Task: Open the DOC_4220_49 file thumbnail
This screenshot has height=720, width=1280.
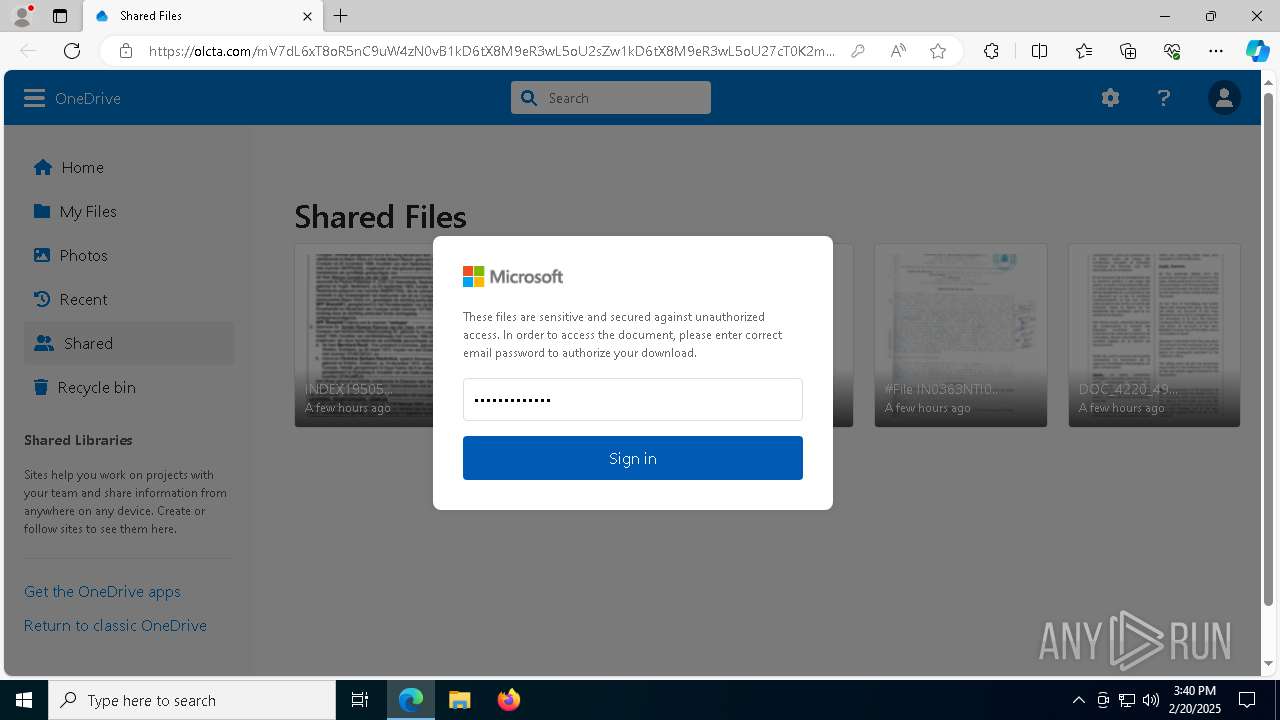Action: [x=1154, y=335]
